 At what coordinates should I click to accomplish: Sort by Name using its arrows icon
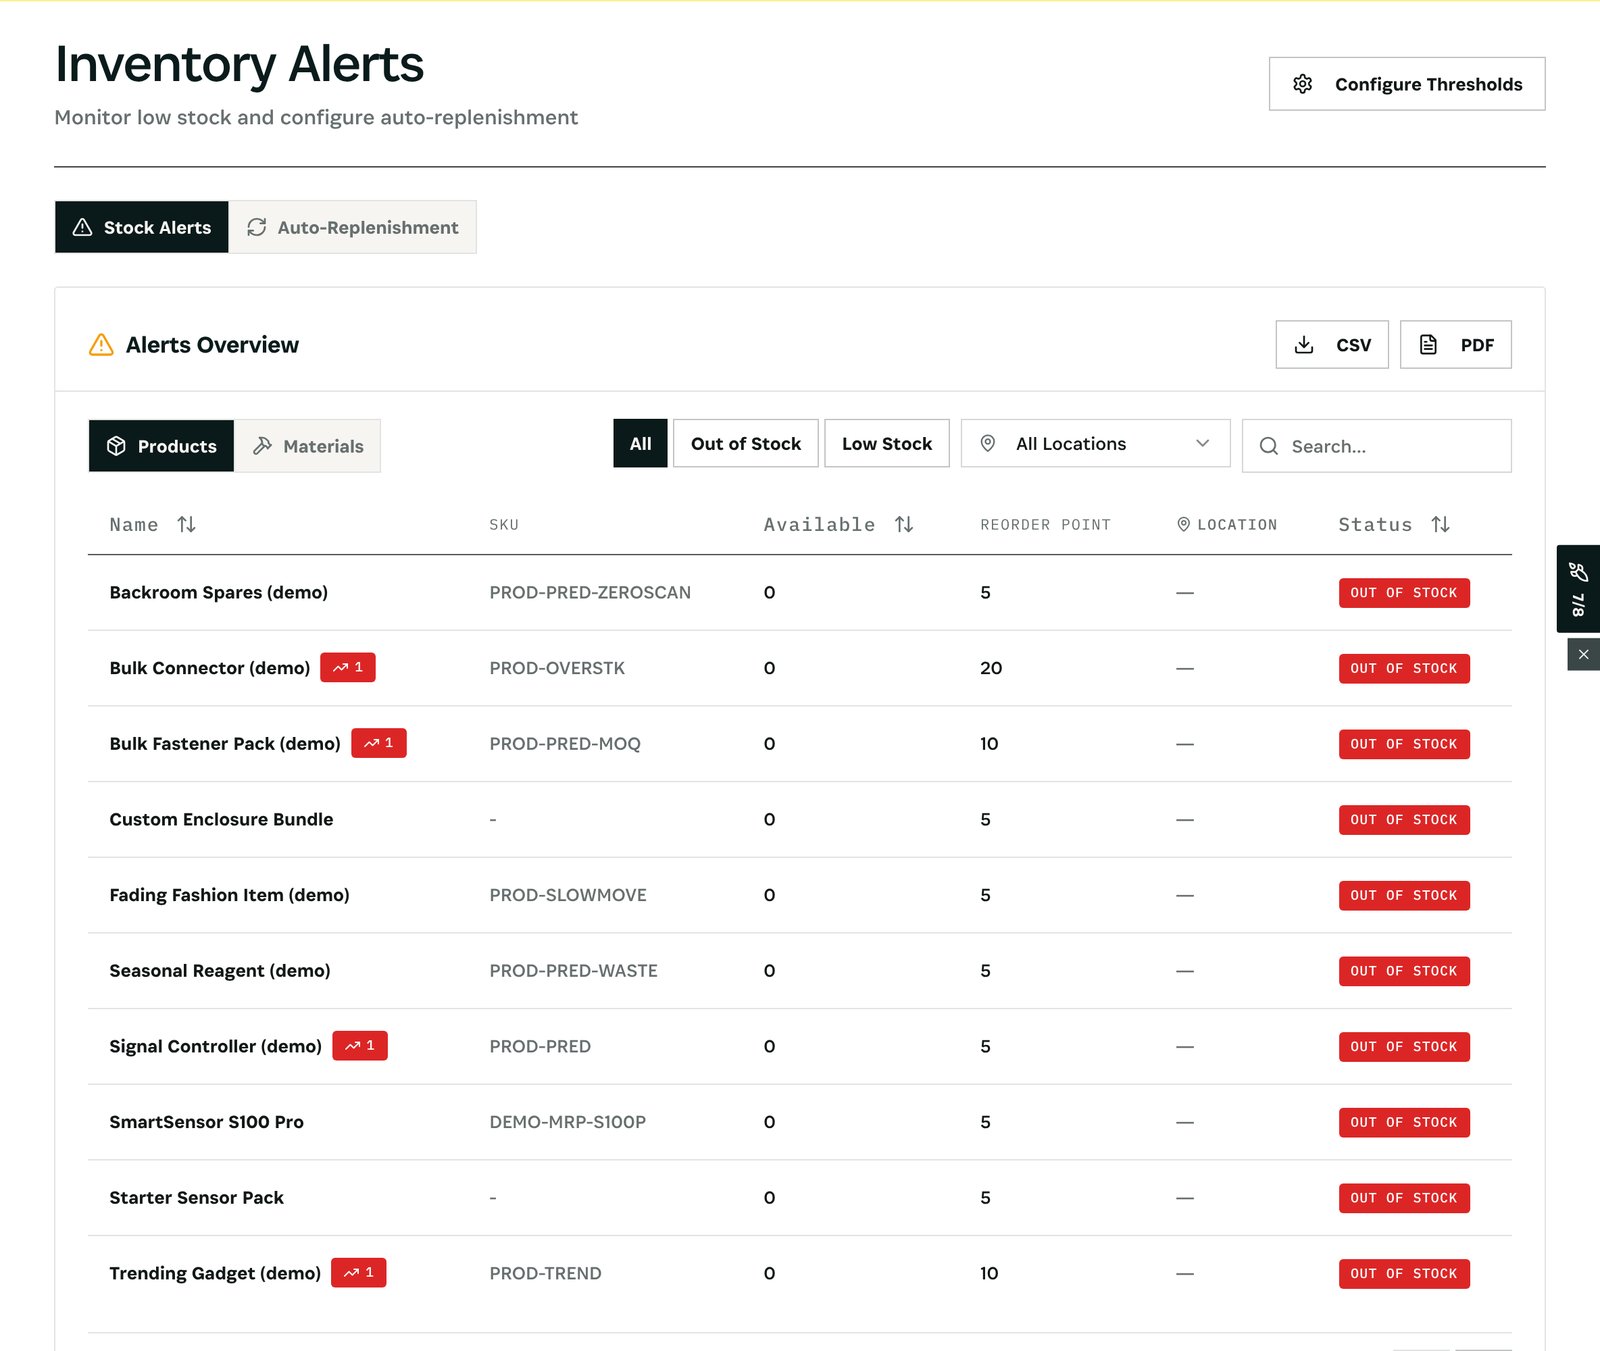186,524
